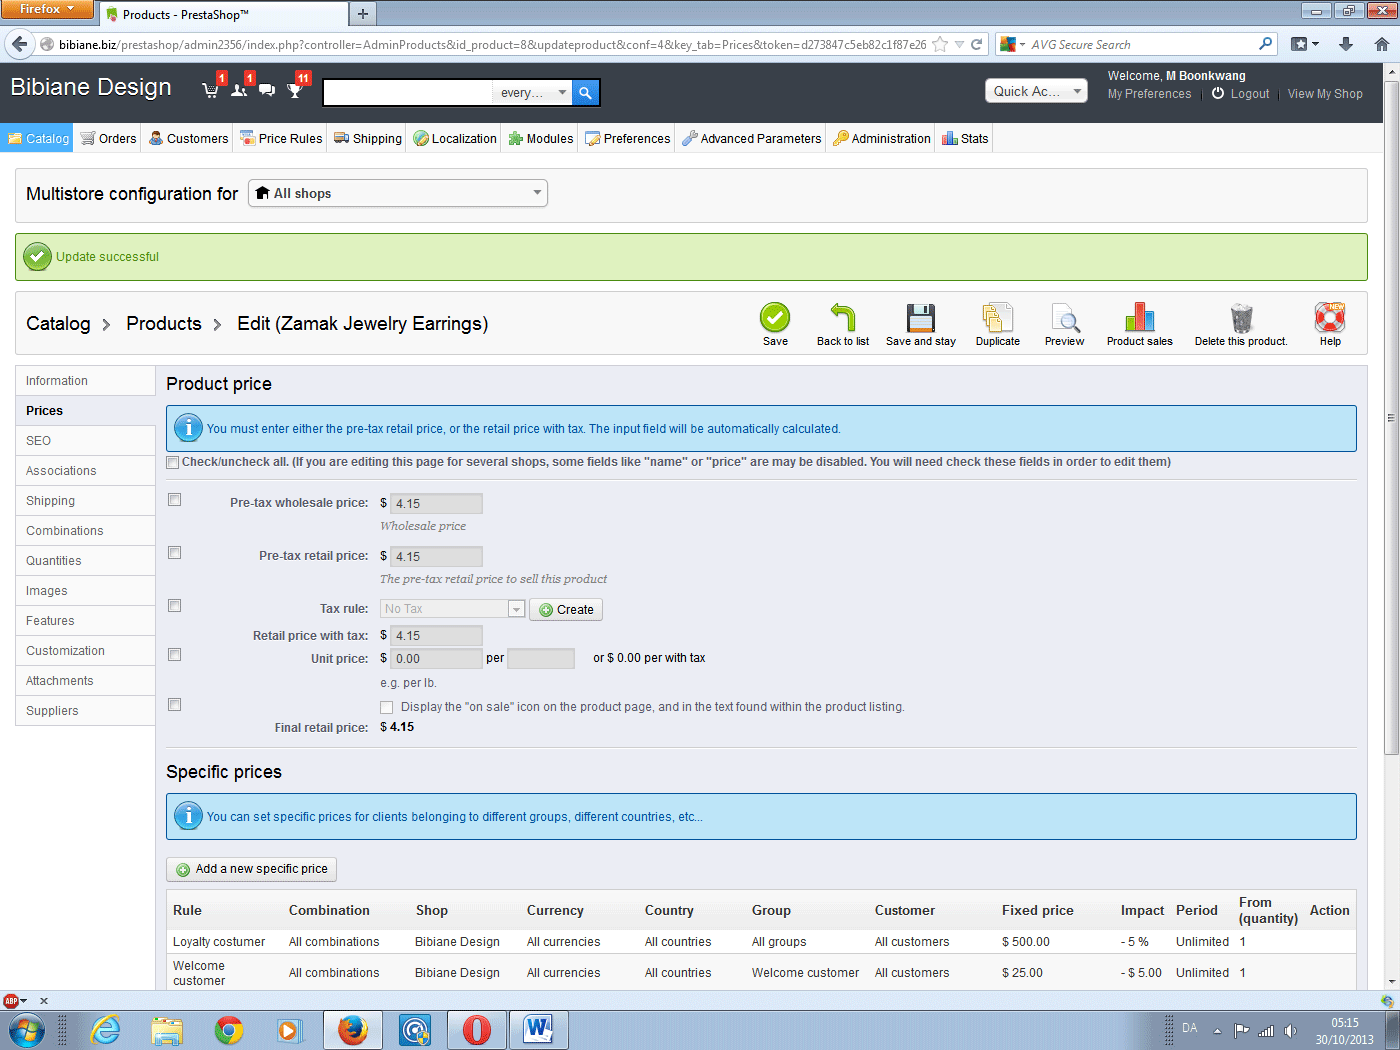Open the Firefox application menu
The width and height of the screenshot is (1400, 1050).
[46, 9]
